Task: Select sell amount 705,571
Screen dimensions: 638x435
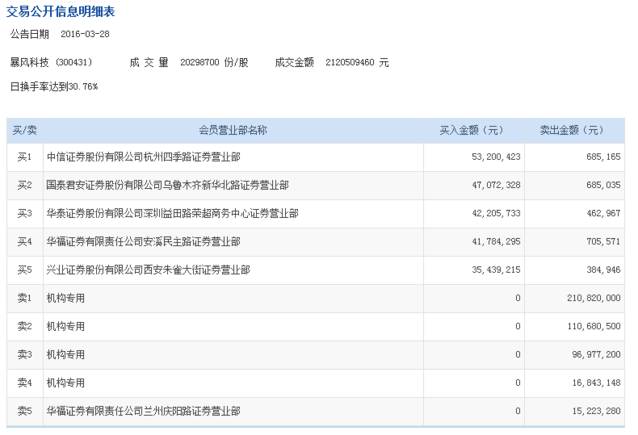Action: pos(603,242)
